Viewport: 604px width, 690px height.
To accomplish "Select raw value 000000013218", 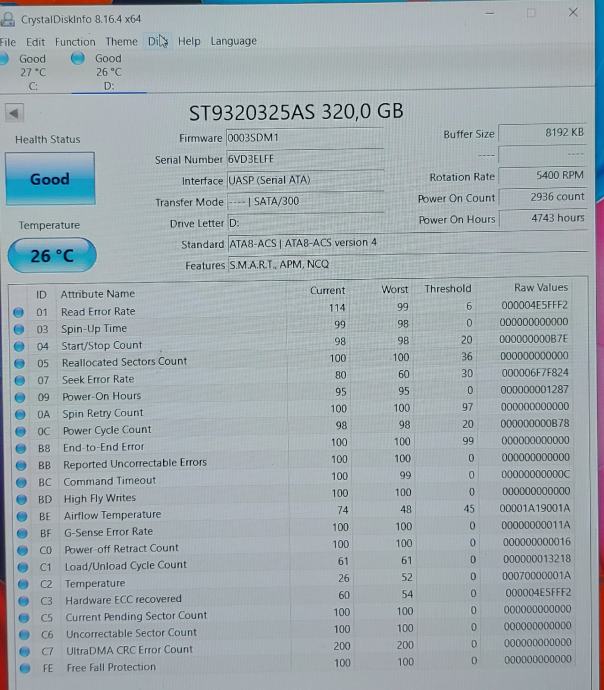I will tap(537, 559).
